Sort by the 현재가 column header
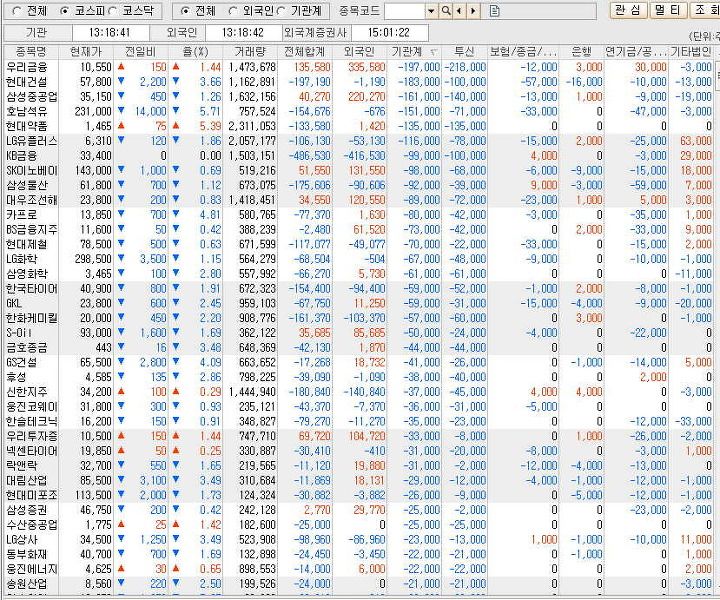This screenshot has height=600, width=720. [86, 52]
